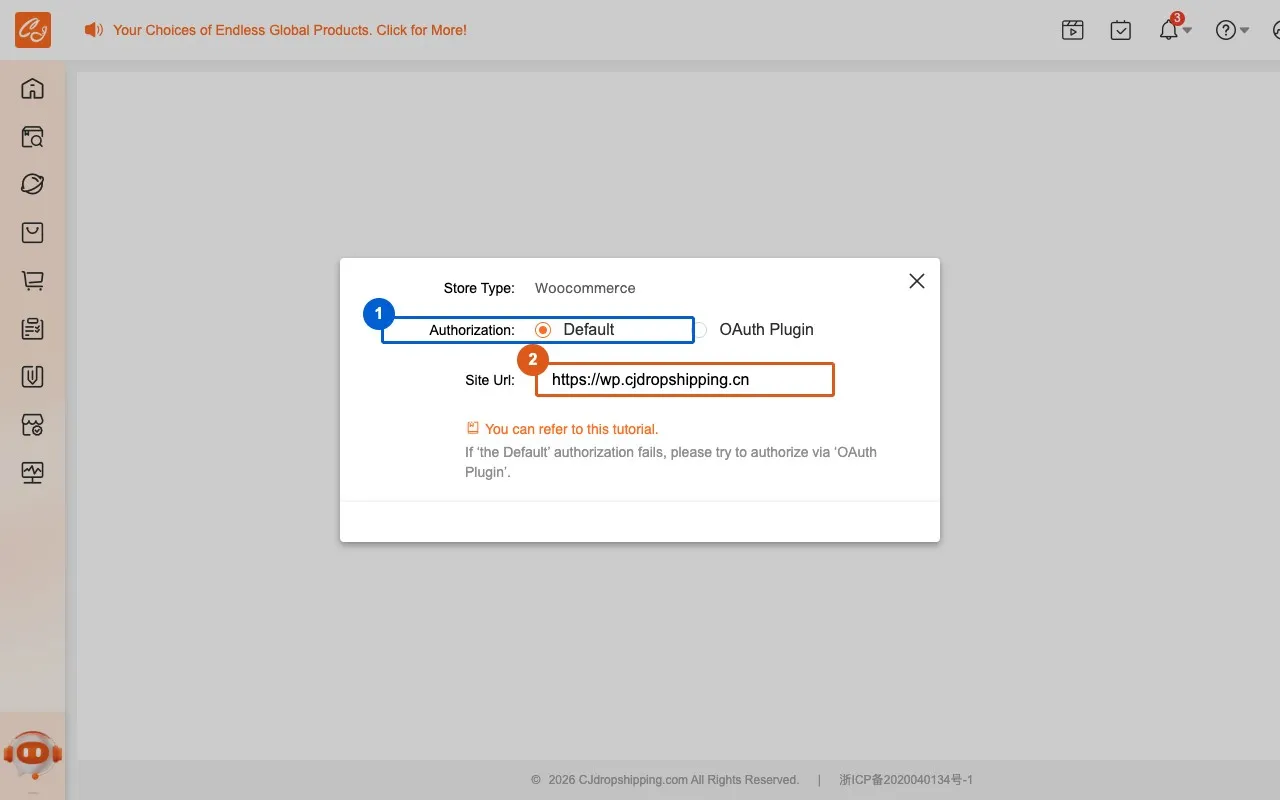Open the calendar check icon in header

pyautogui.click(x=1121, y=30)
